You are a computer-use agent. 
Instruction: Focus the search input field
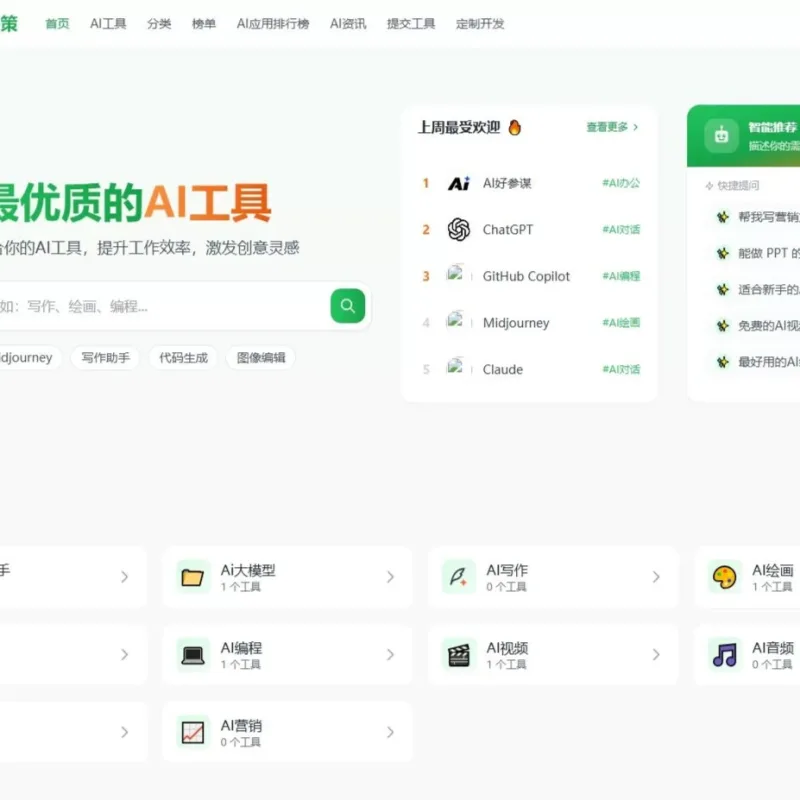click(163, 306)
